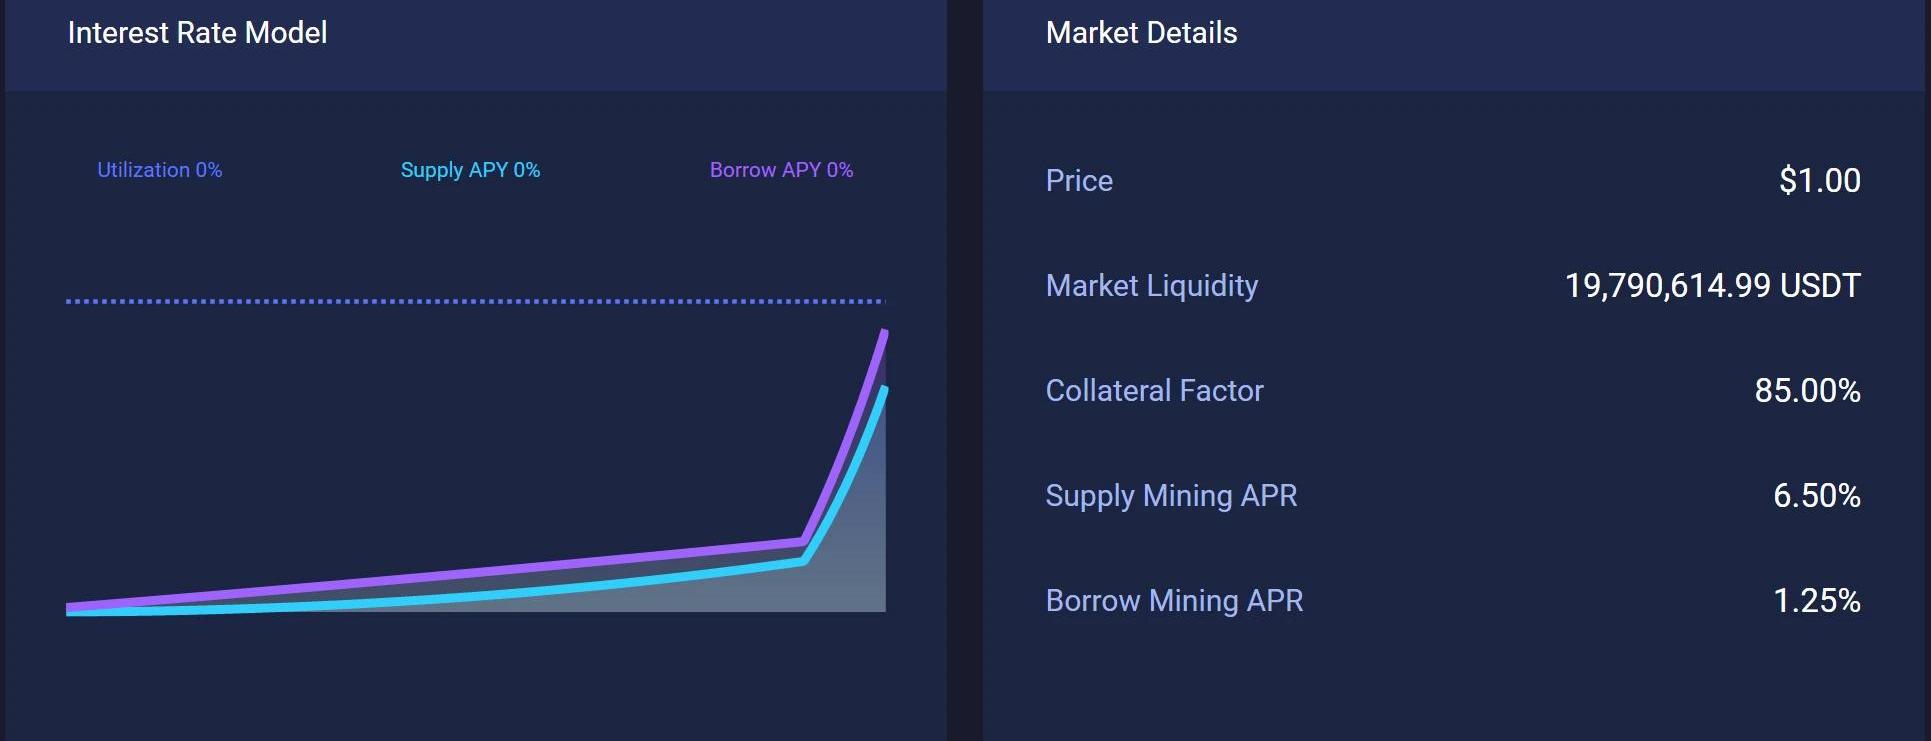The width and height of the screenshot is (1931, 741).
Task: Click the Supply Mining APR label
Action: (1171, 496)
